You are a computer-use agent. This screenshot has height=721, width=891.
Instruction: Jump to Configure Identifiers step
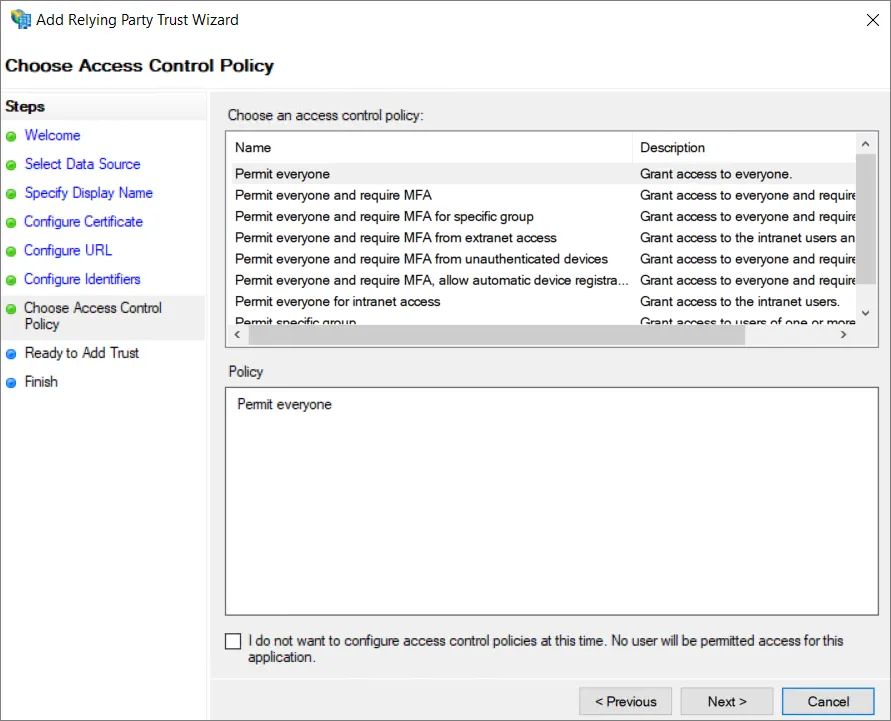click(x=82, y=279)
